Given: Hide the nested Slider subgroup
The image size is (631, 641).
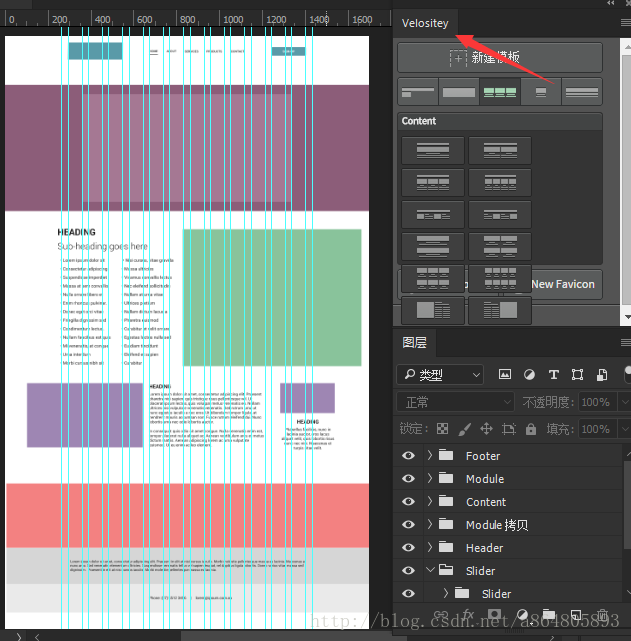Looking at the screenshot, I should pyautogui.click(x=408, y=593).
